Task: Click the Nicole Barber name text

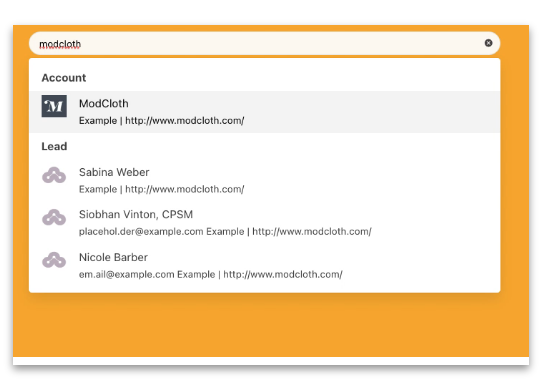Action: 113,257
